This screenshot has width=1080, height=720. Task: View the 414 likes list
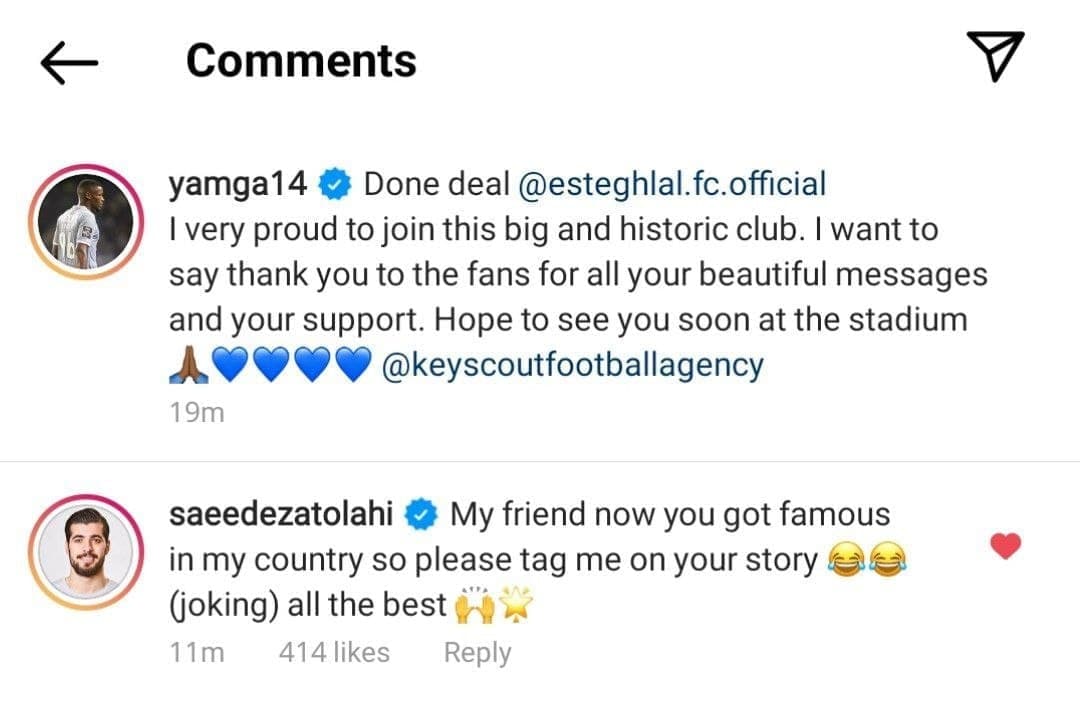pos(334,653)
